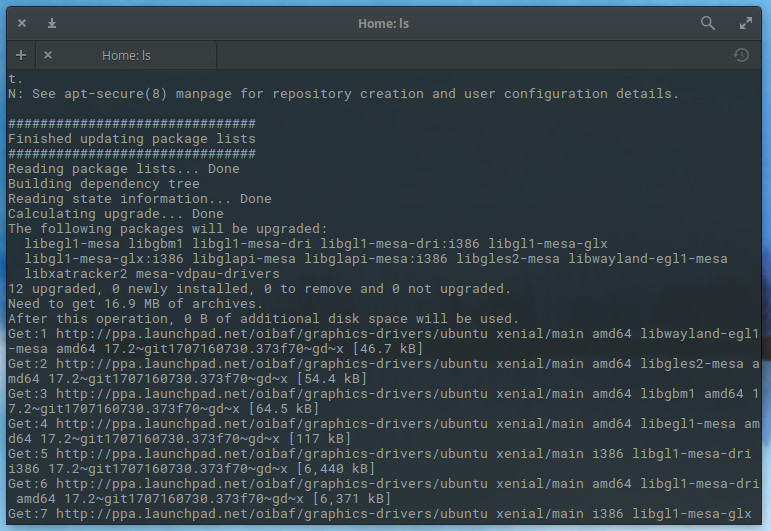
Task: Click the new tab plus icon
Action: (21, 55)
